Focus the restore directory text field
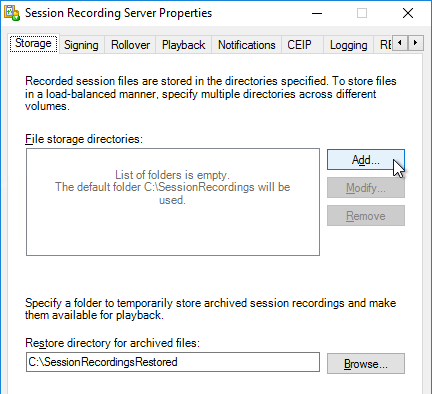This screenshot has height=394, width=432. tap(173, 362)
